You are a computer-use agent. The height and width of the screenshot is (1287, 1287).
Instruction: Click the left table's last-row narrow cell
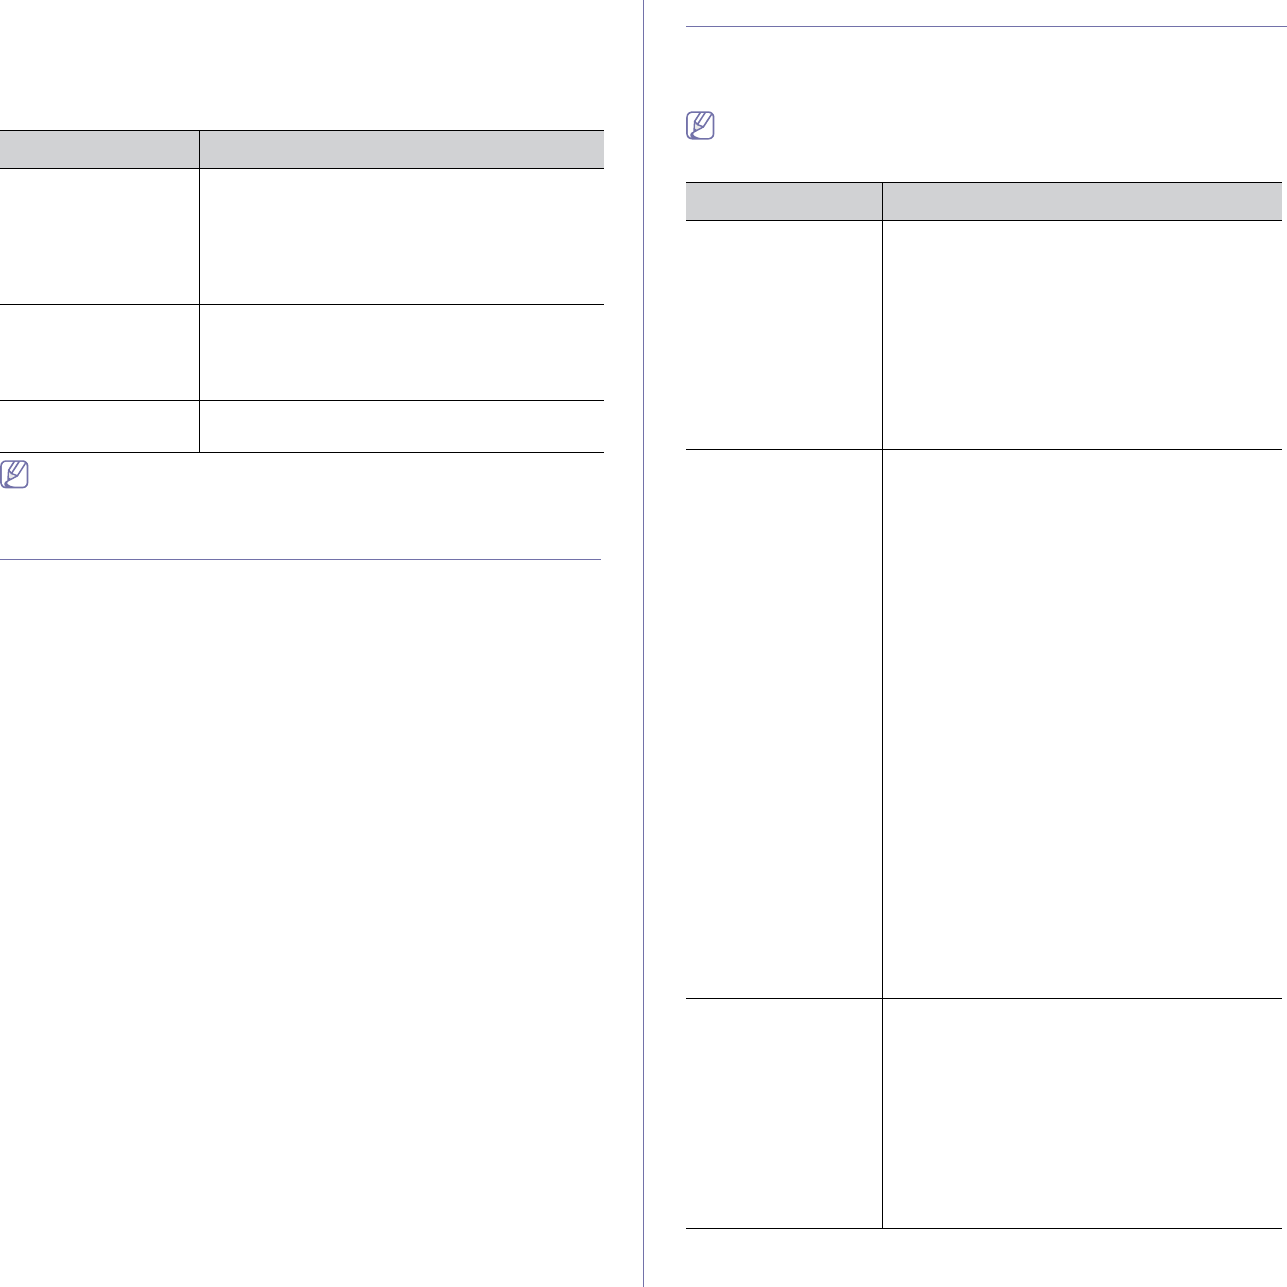(99, 427)
